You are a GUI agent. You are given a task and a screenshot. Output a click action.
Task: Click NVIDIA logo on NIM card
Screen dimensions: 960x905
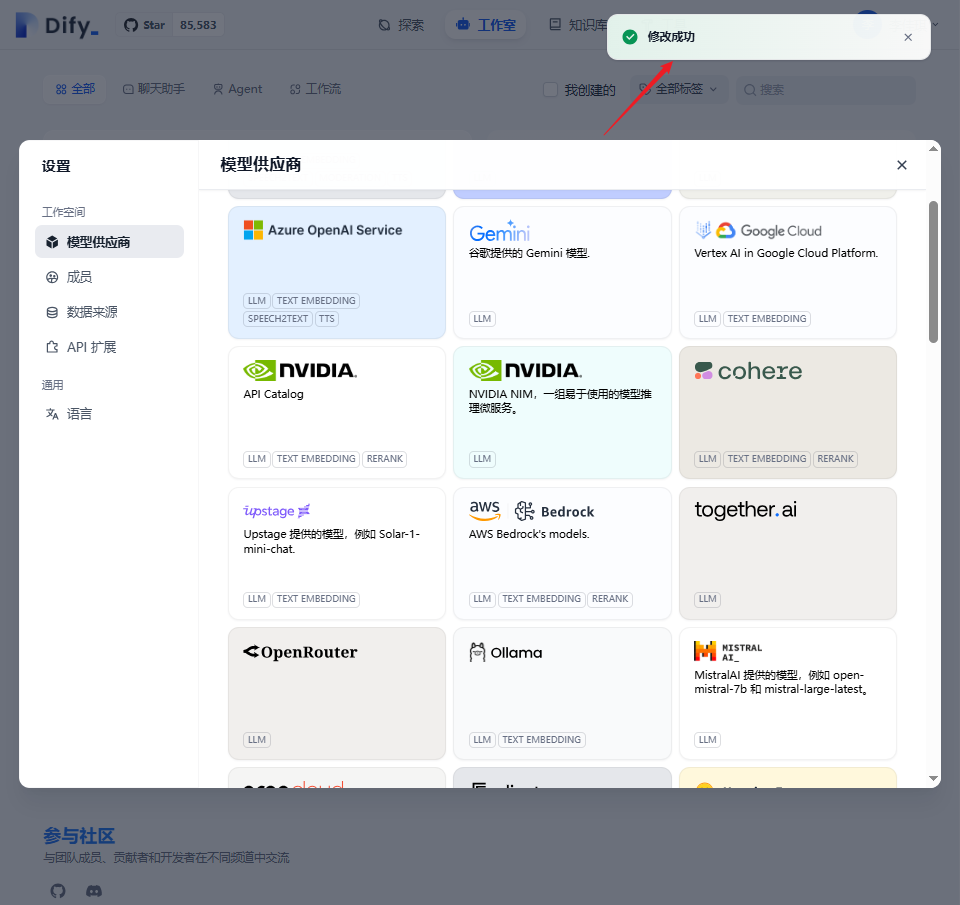coord(525,370)
